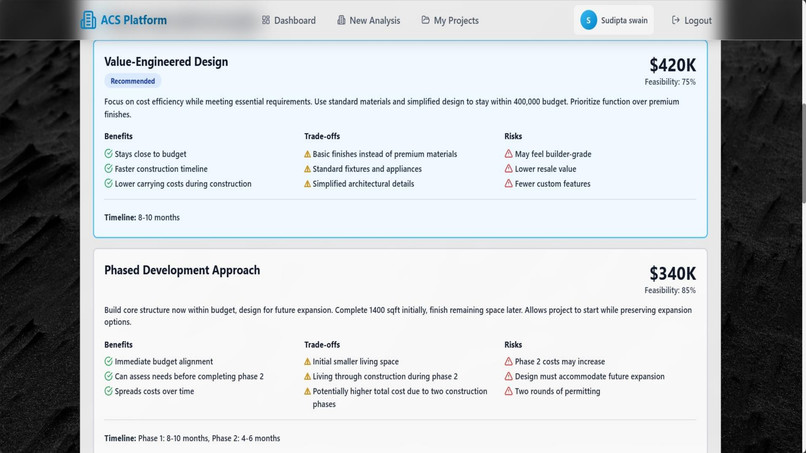Click warning icon beside Simplified architectural details
806x453 pixels.
tap(307, 184)
